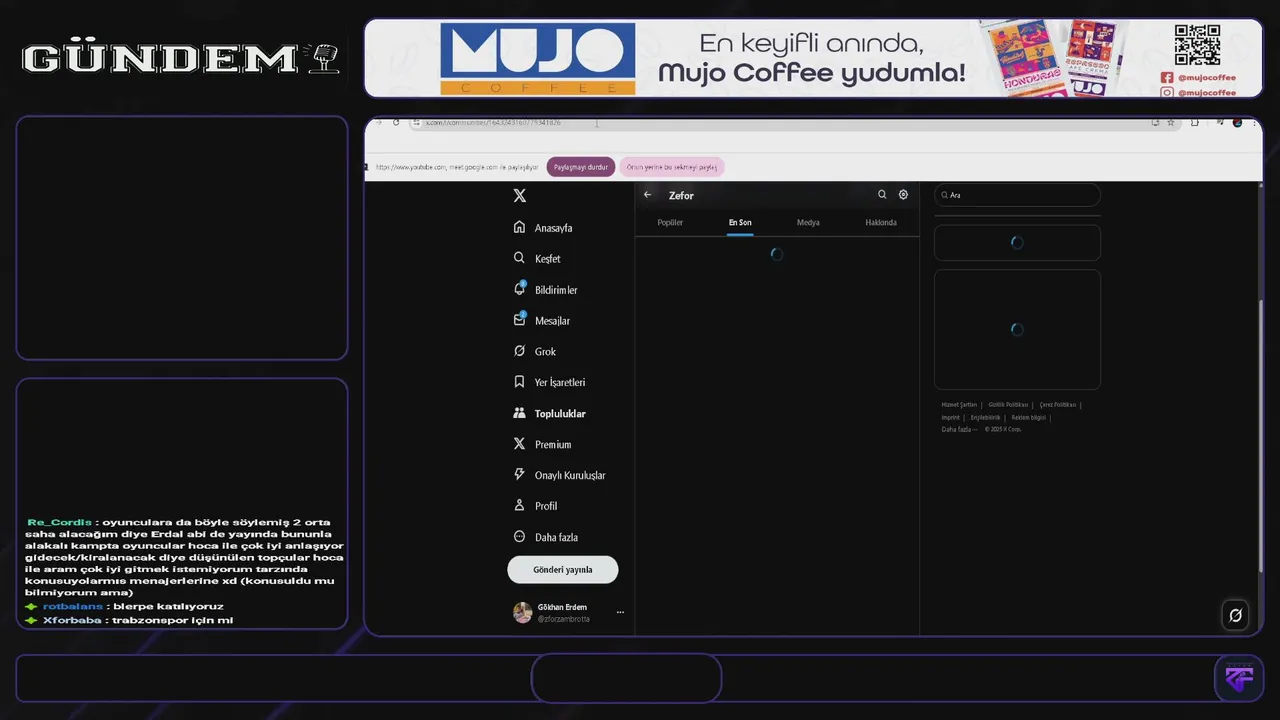Open Topluluklar people icon

519,413
